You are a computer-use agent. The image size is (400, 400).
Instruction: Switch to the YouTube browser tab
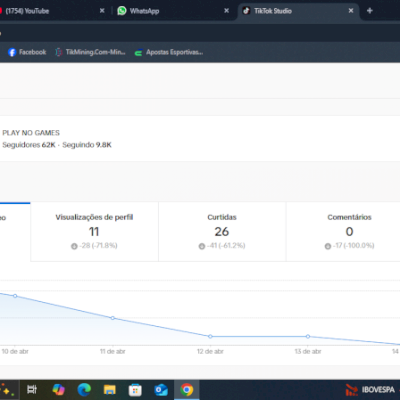53,11
